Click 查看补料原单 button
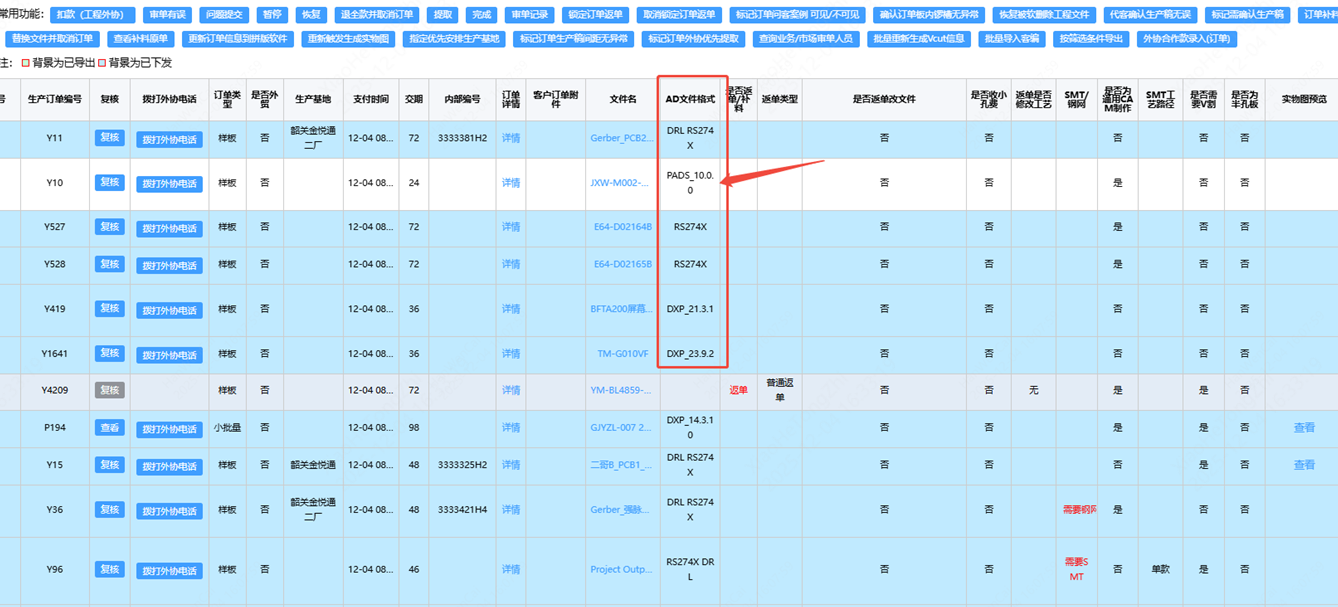 tap(140, 39)
